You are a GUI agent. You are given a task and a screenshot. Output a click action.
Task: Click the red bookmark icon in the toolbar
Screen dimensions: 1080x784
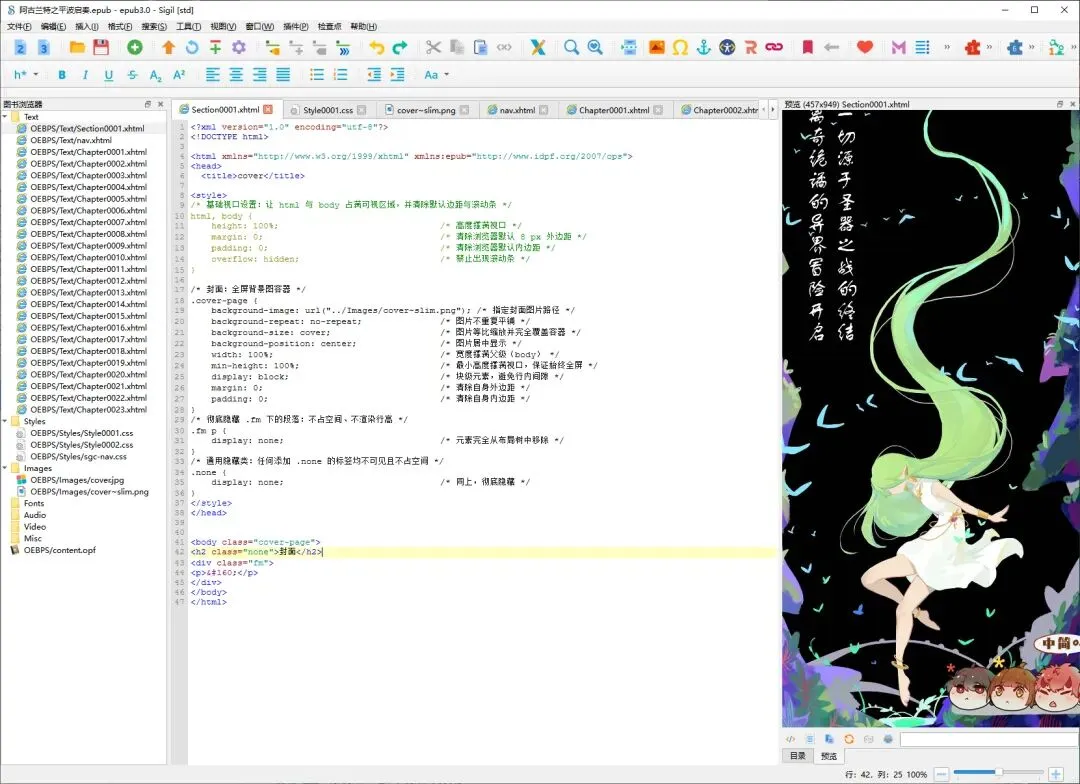pos(807,47)
